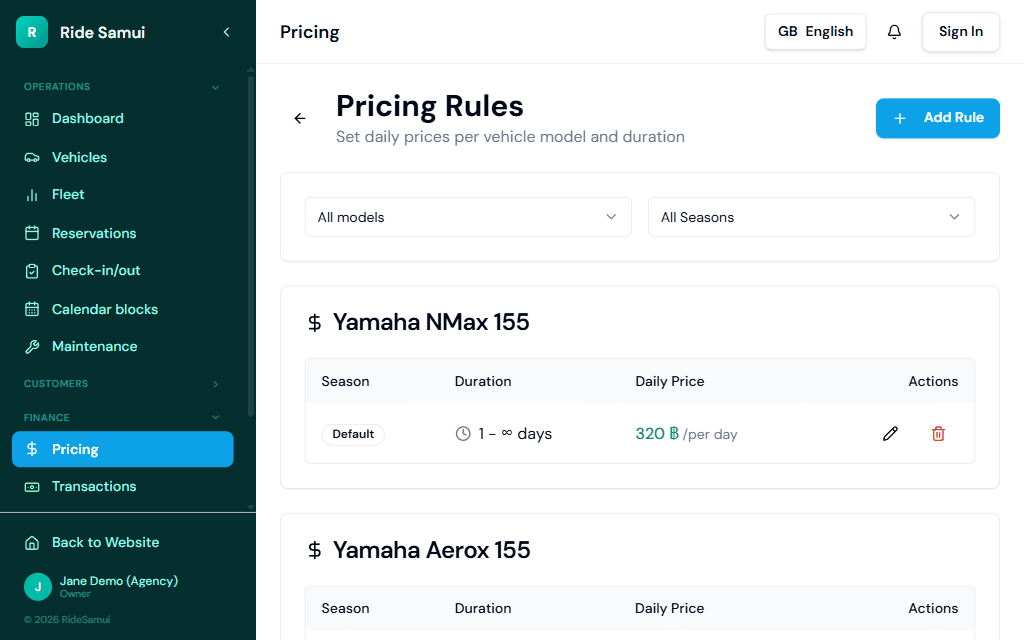
Task: Click the Add Rule button
Action: (x=937, y=118)
